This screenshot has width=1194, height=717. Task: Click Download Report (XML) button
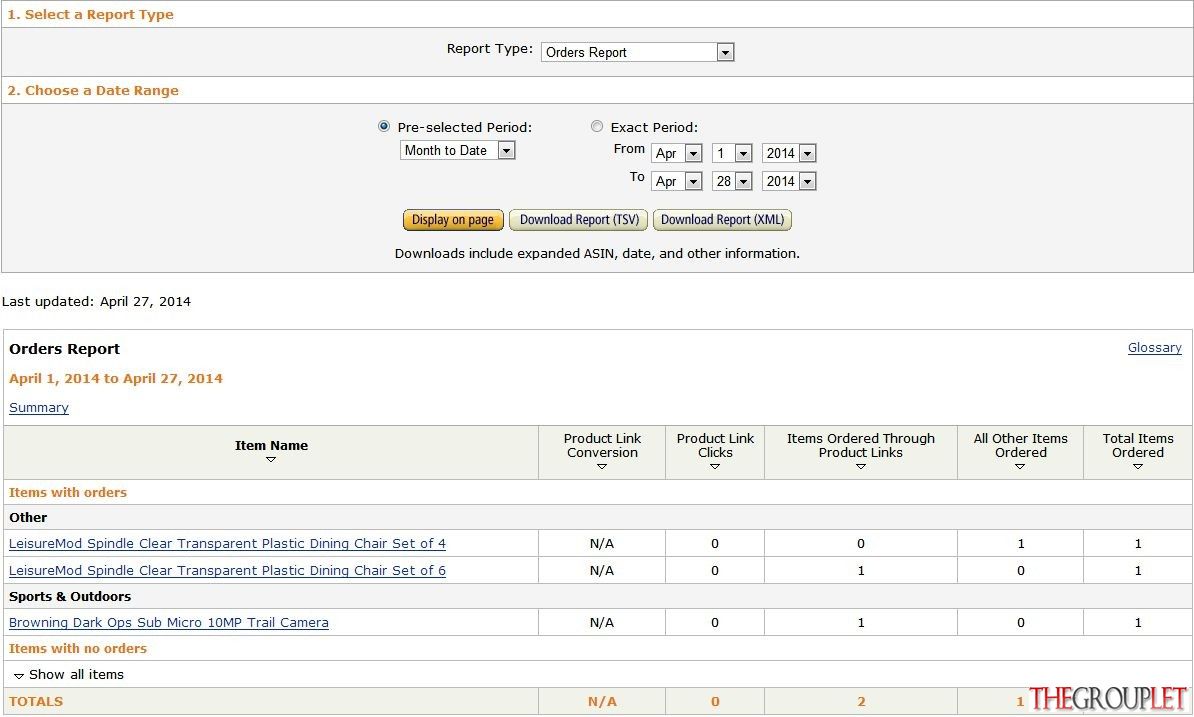(722, 220)
